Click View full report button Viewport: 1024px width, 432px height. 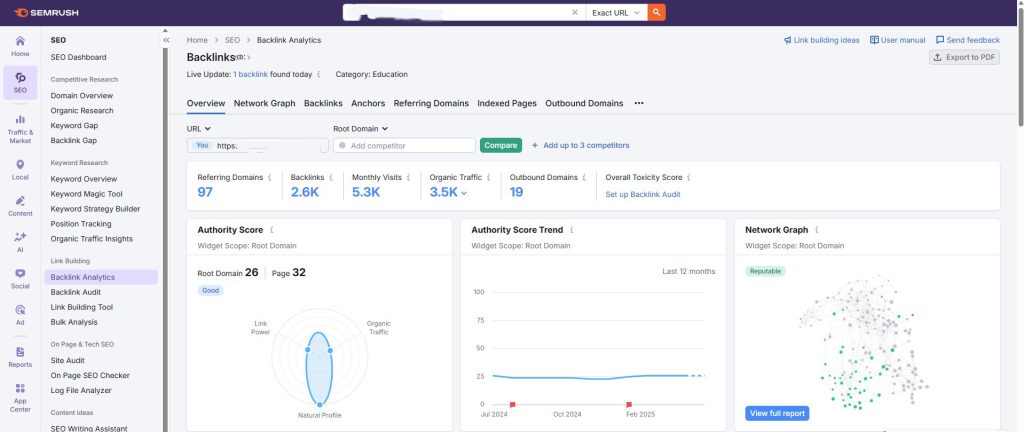777,413
